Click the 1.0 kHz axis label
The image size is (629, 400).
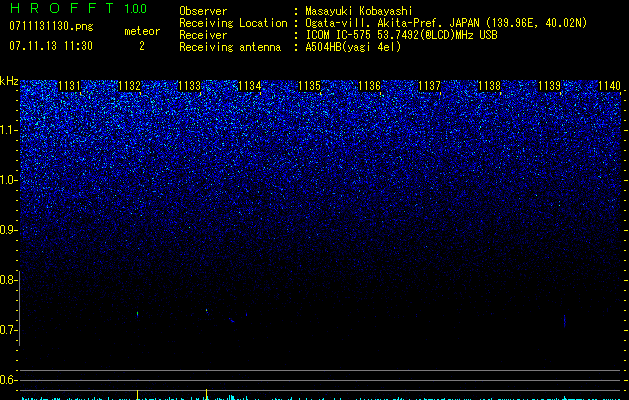click(x=8, y=180)
